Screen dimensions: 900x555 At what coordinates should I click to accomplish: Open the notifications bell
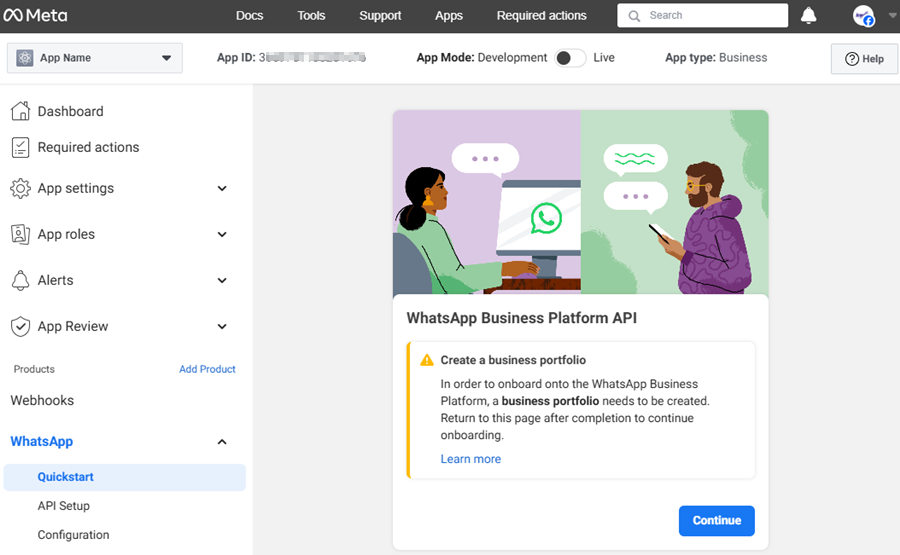(808, 15)
